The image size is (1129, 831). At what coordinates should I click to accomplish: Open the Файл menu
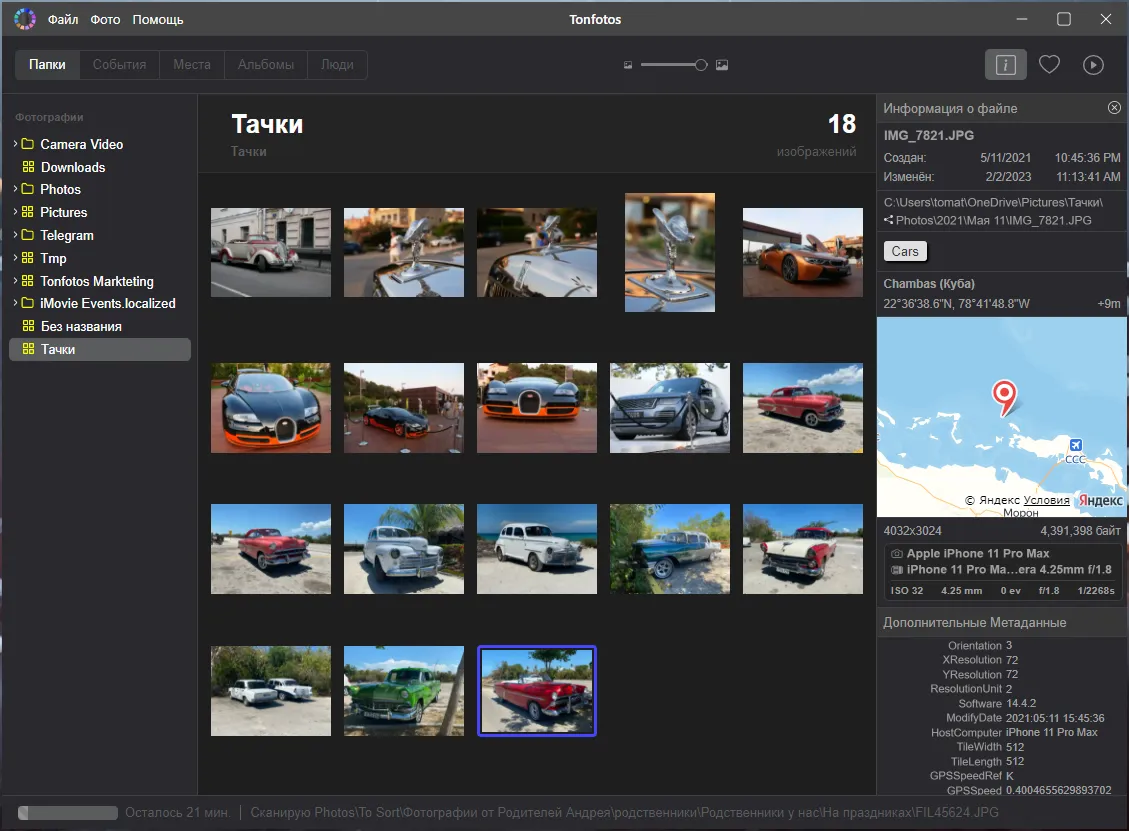point(63,20)
